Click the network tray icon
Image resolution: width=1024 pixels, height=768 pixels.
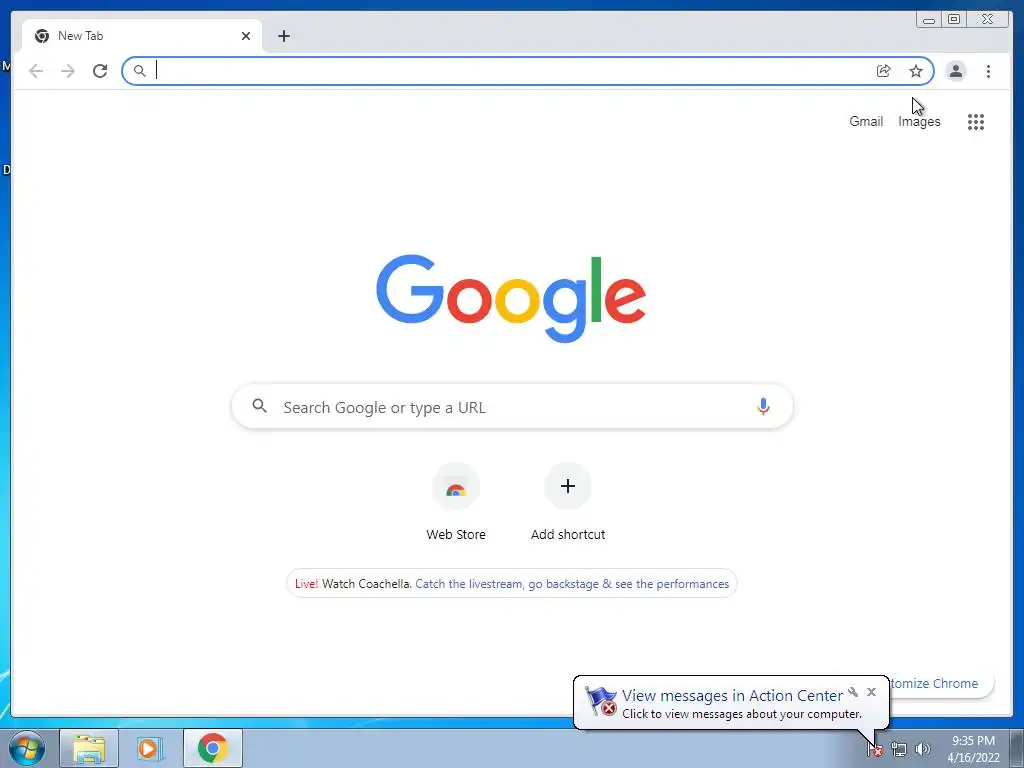click(899, 749)
